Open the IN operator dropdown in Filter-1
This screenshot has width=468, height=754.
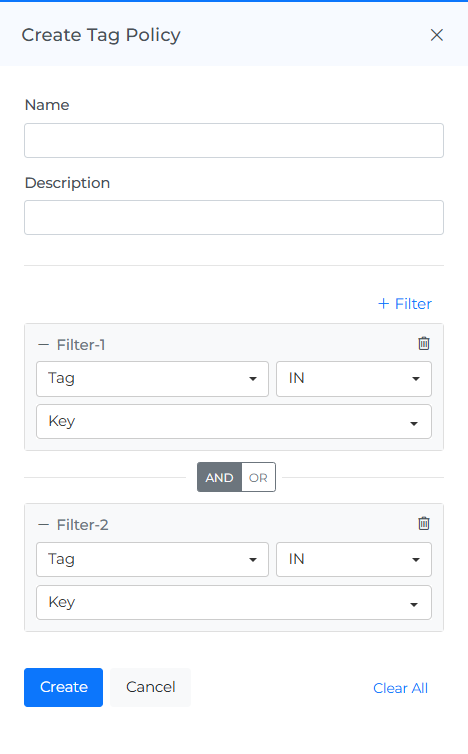coord(354,379)
